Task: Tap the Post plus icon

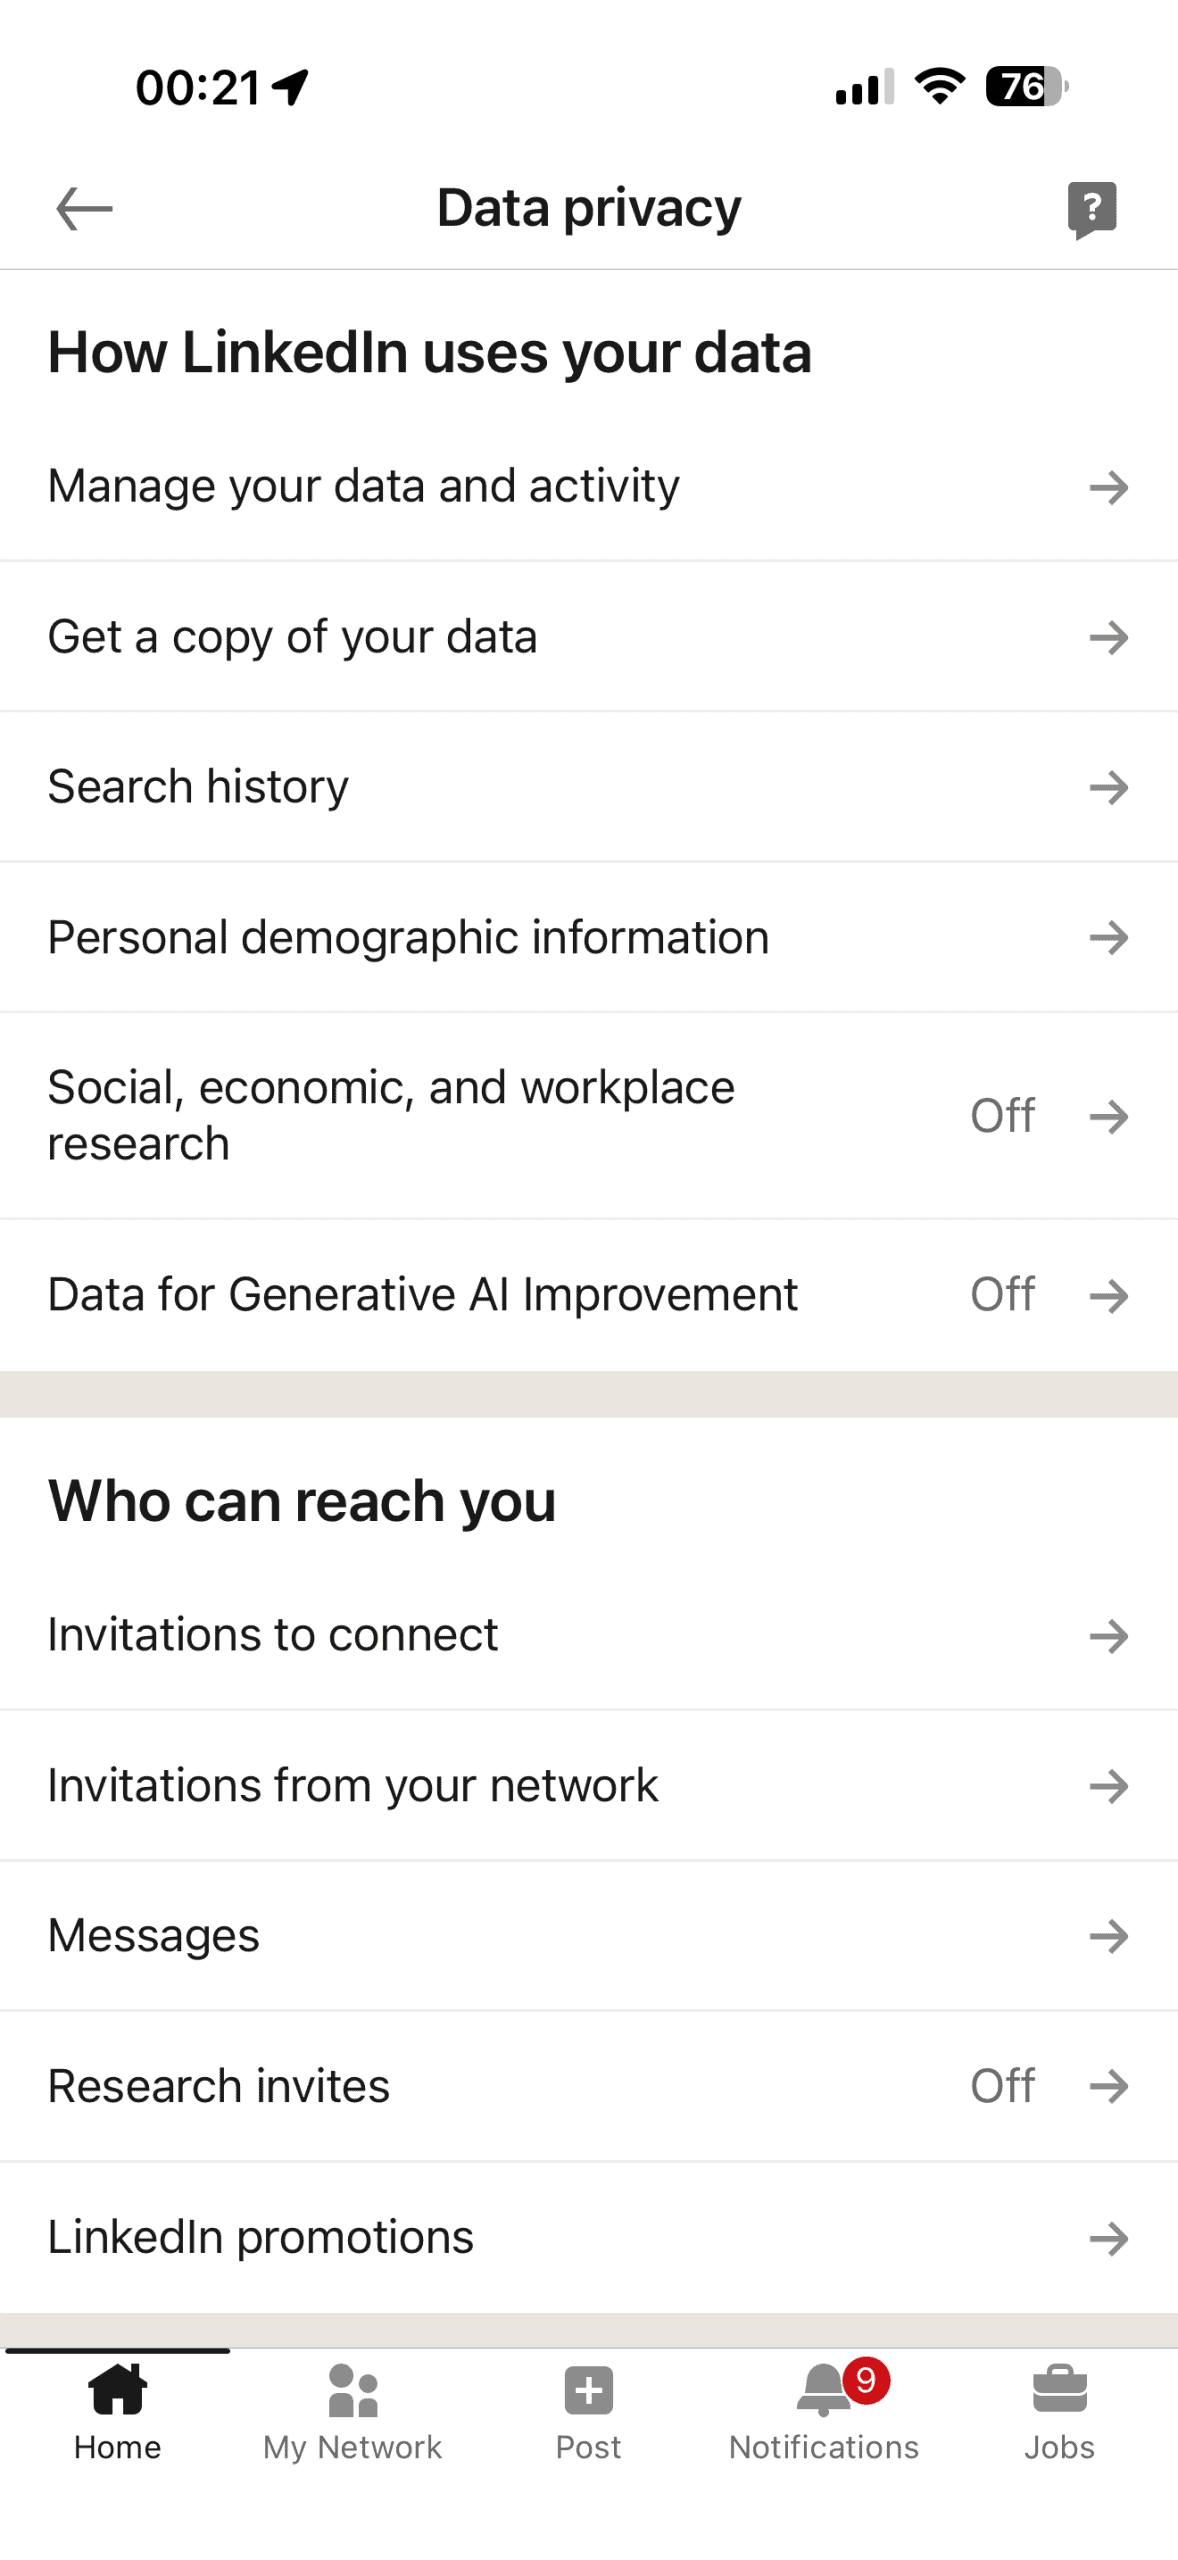Action: tap(588, 2390)
